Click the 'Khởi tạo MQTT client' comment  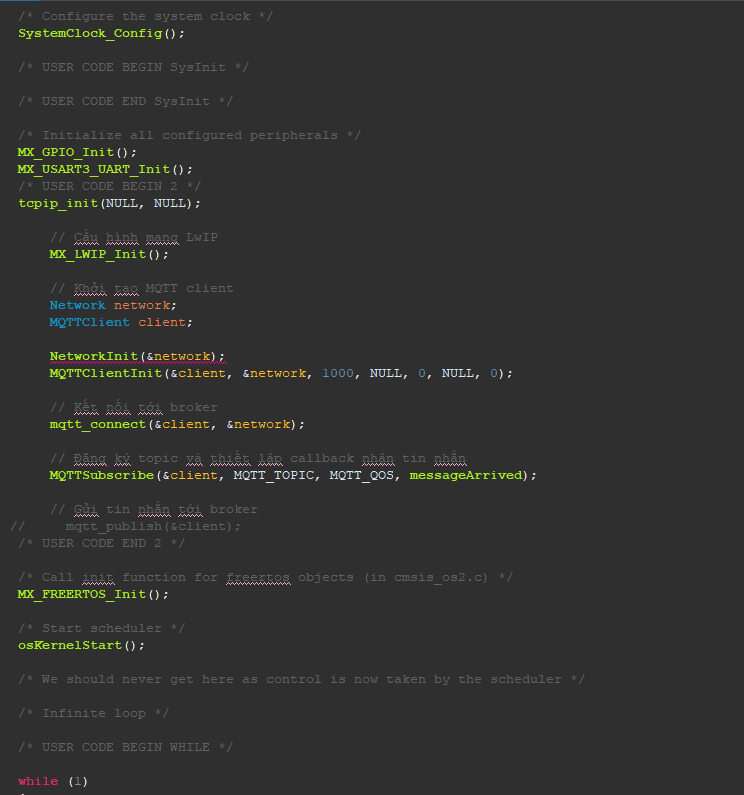pyautogui.click(x=141, y=288)
